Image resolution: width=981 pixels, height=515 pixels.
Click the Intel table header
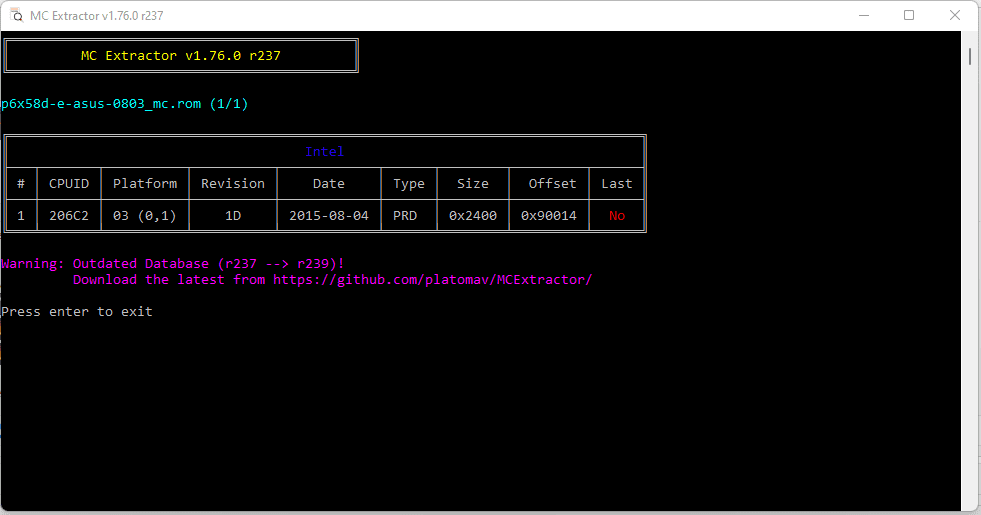click(x=324, y=151)
